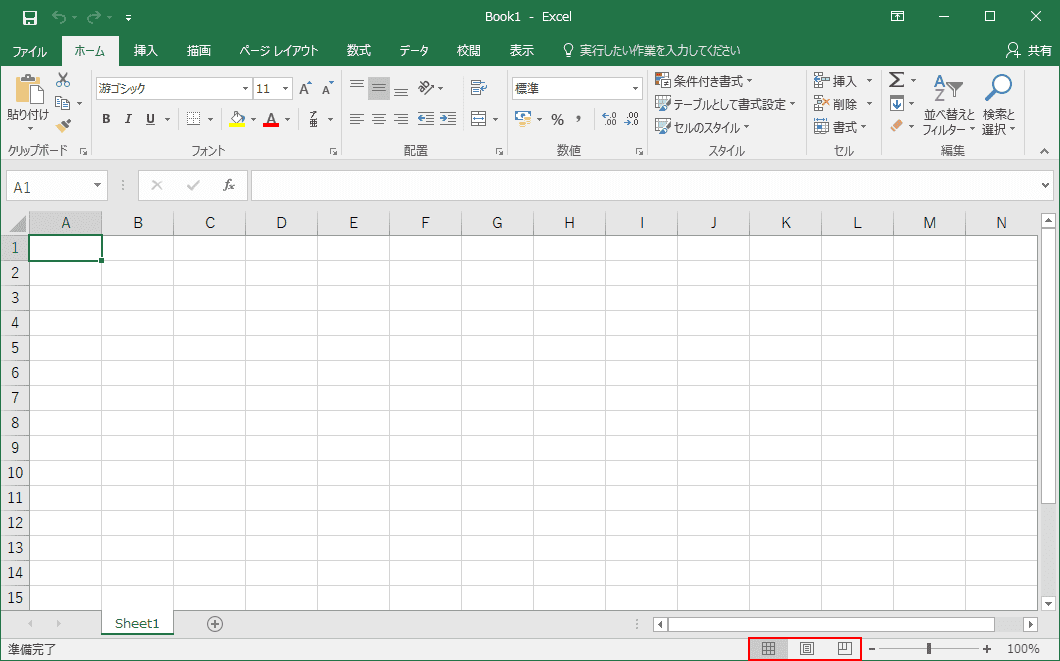
Task: Click the Select All corner triangle
Action: coord(16,222)
